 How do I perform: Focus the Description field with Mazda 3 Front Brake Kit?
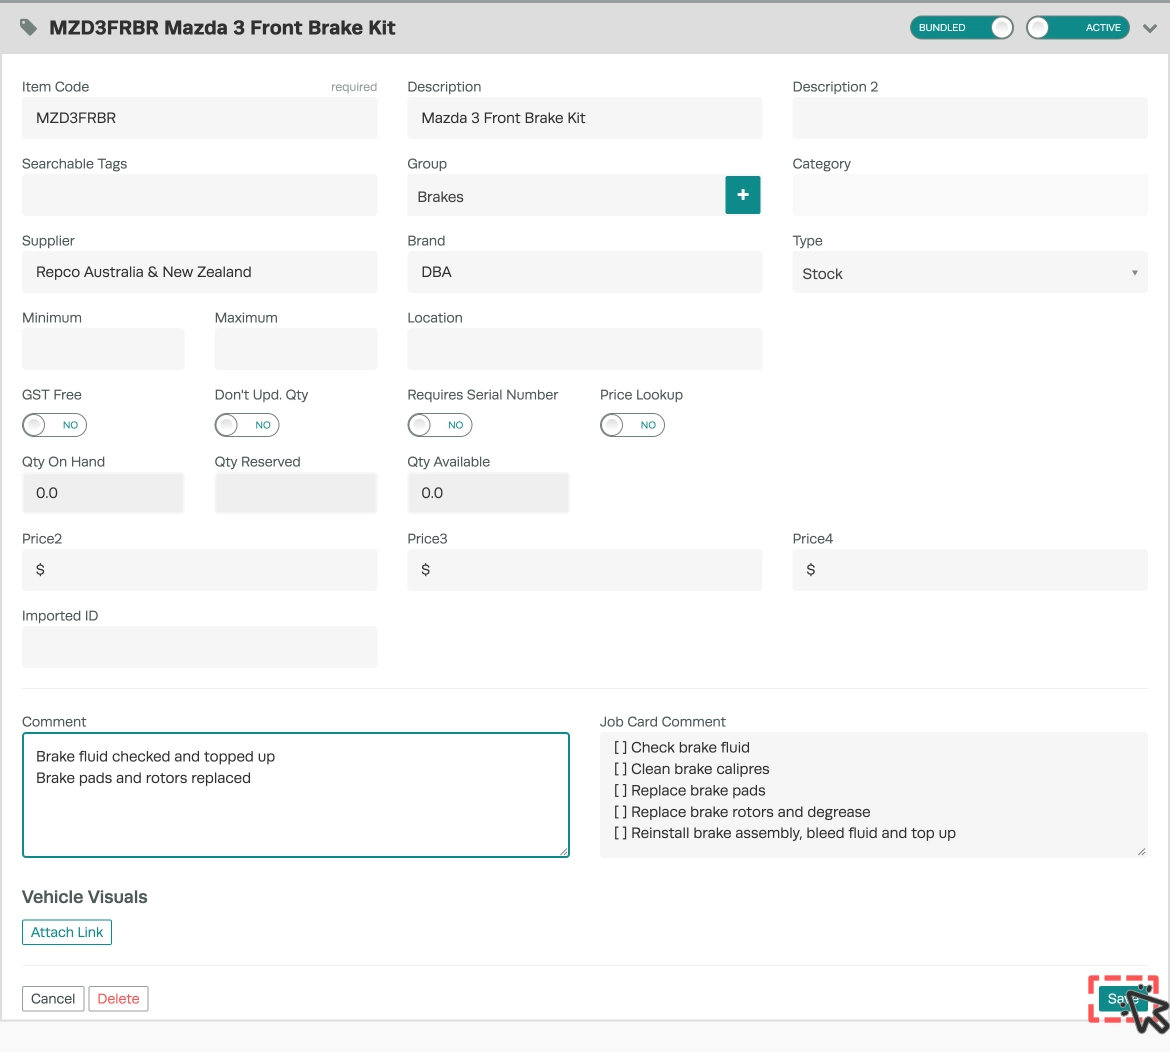[584, 118]
